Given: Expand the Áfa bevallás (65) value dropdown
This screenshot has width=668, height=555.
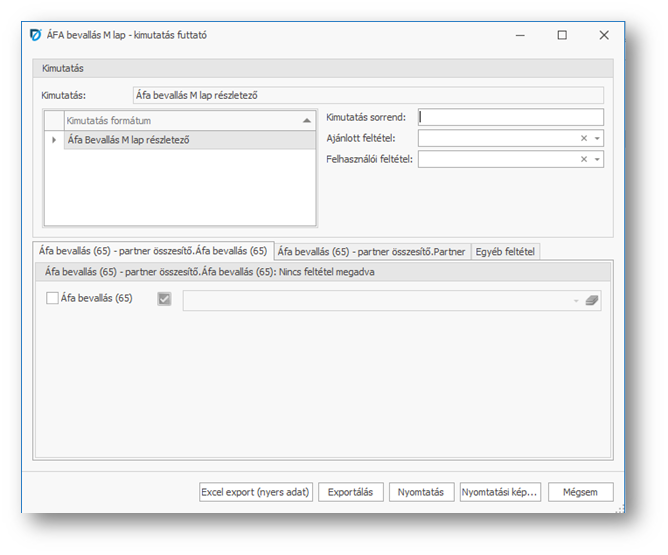Looking at the screenshot, I should coord(576,299).
